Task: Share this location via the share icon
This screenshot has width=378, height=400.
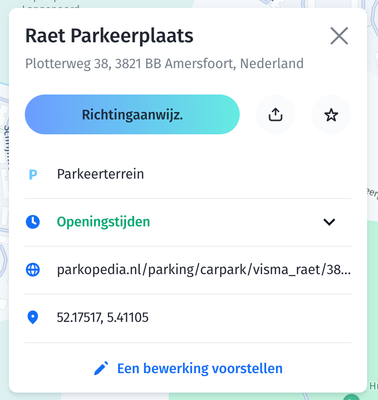Action: (x=275, y=114)
